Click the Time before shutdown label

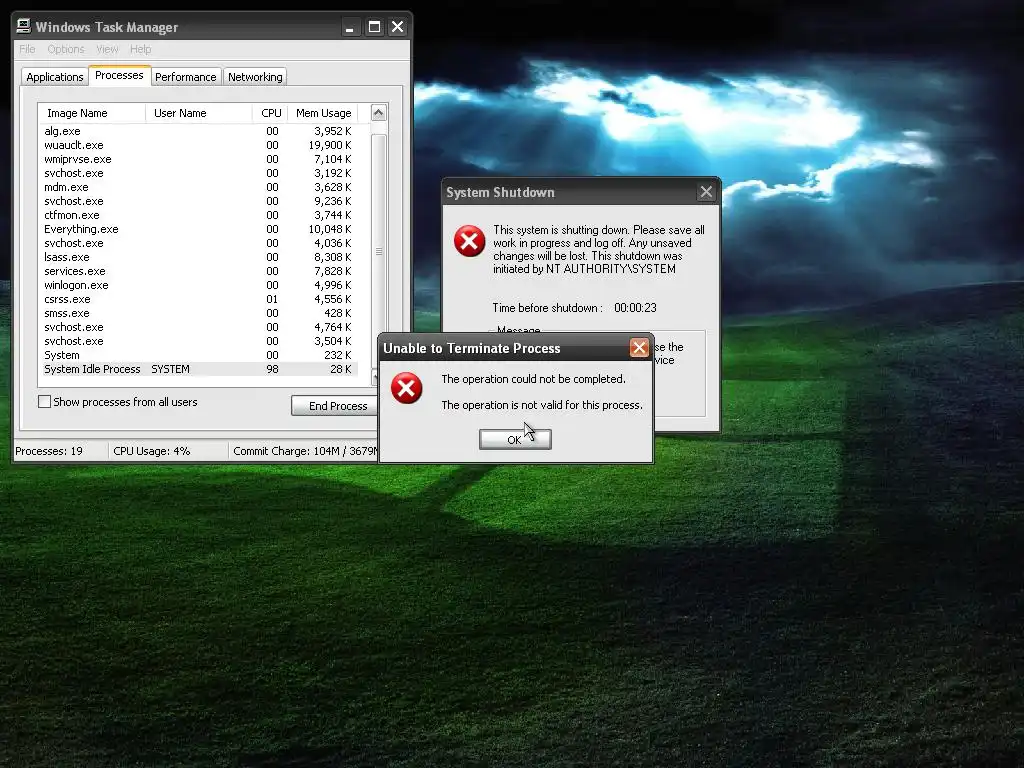(547, 308)
